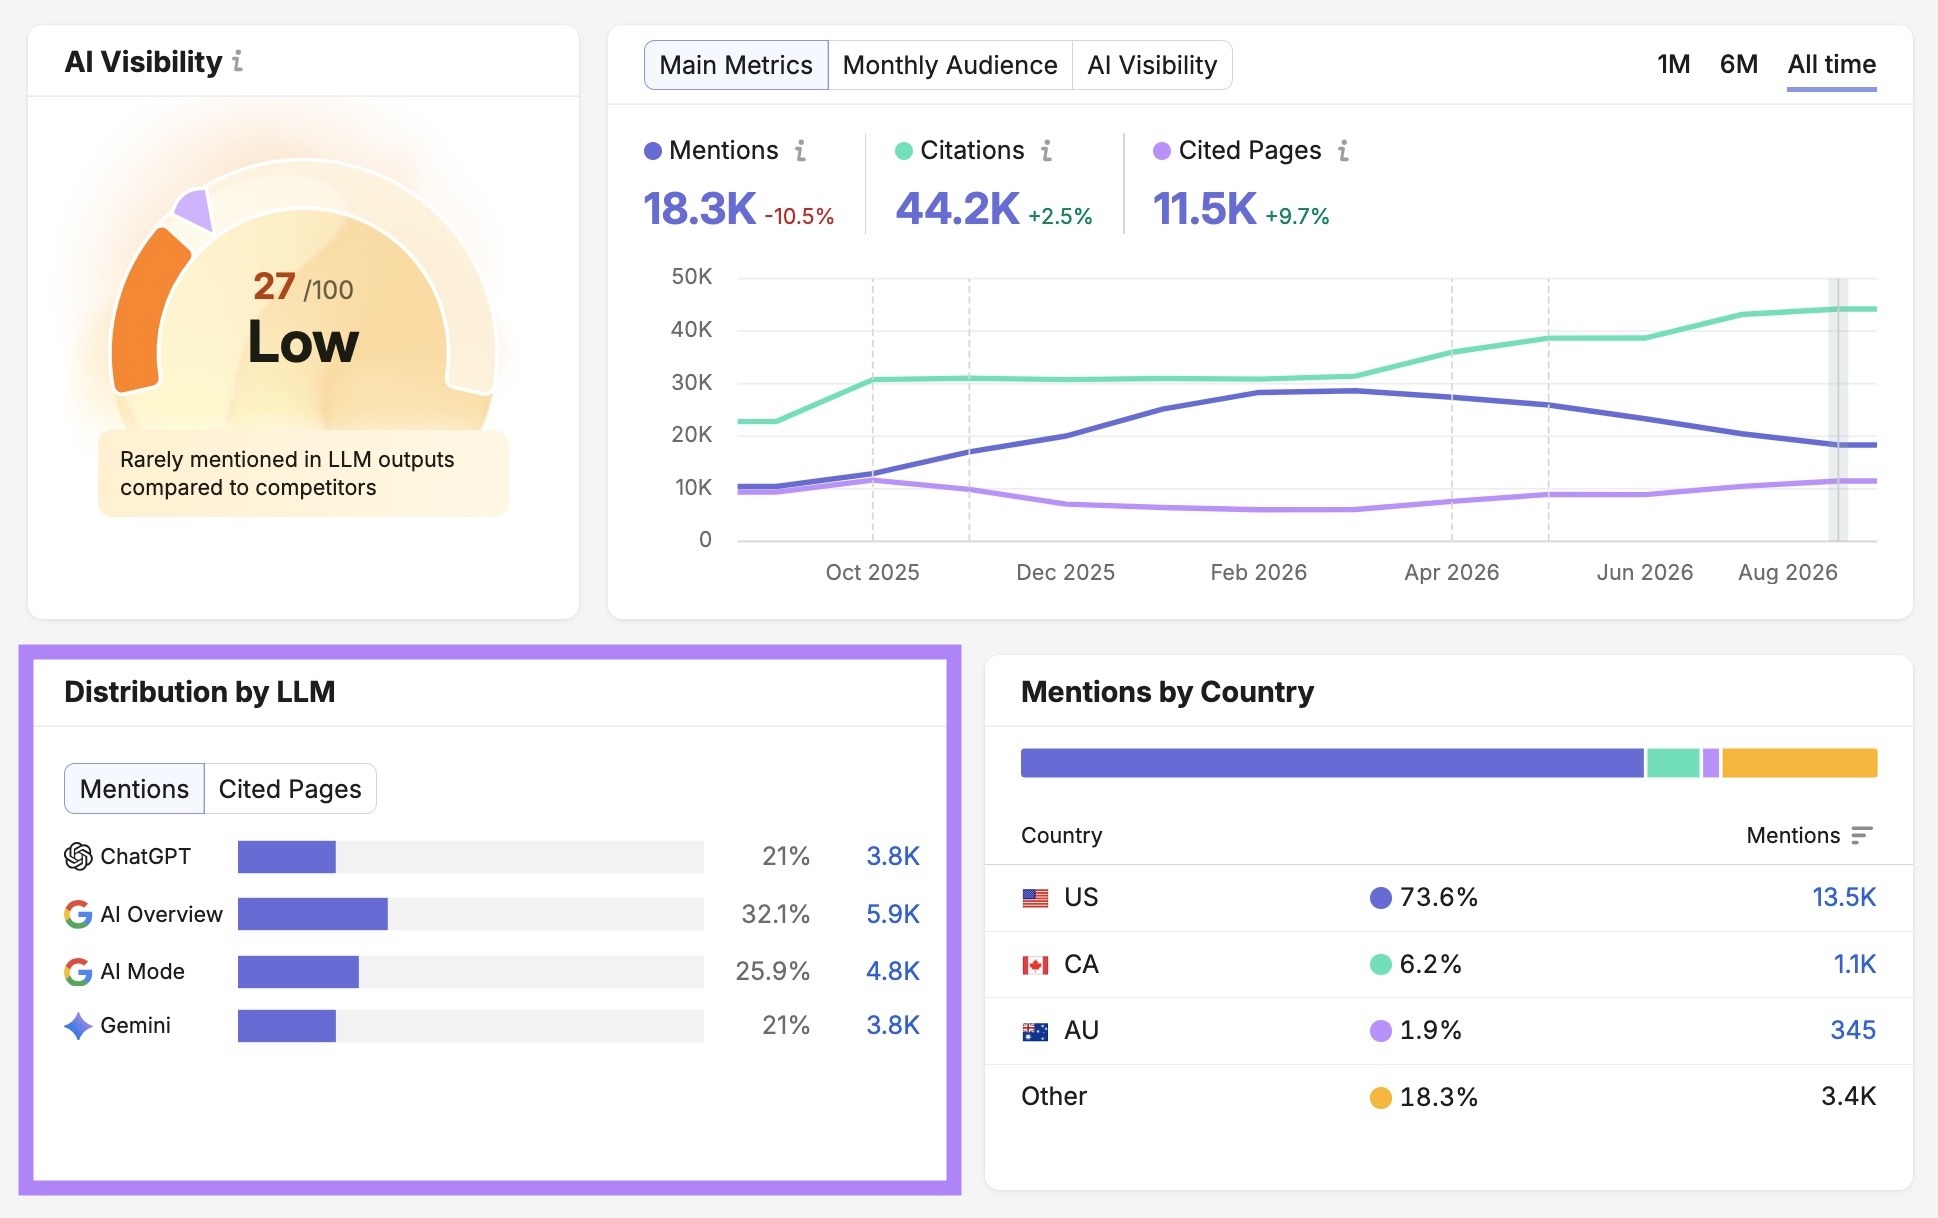Click the 44.2K Citations total
This screenshot has height=1218, width=1938.
click(957, 209)
